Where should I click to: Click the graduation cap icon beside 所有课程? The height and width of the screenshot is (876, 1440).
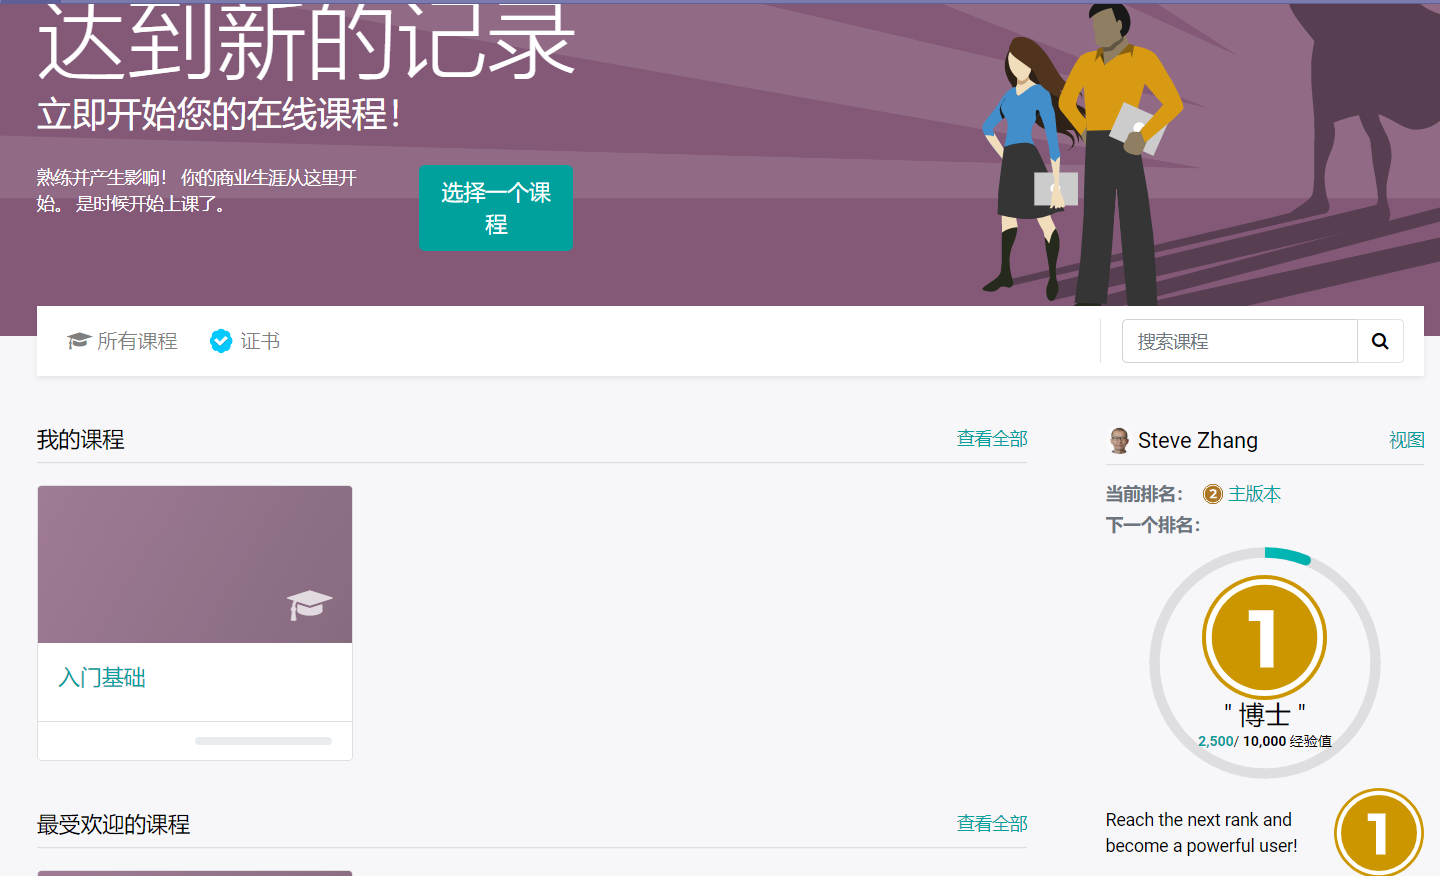[x=78, y=341]
